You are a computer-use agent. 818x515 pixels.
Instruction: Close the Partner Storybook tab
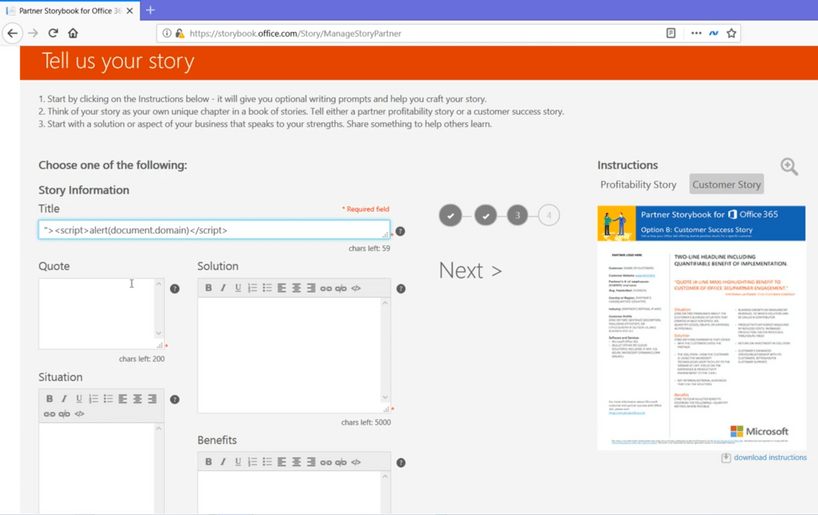(130, 10)
